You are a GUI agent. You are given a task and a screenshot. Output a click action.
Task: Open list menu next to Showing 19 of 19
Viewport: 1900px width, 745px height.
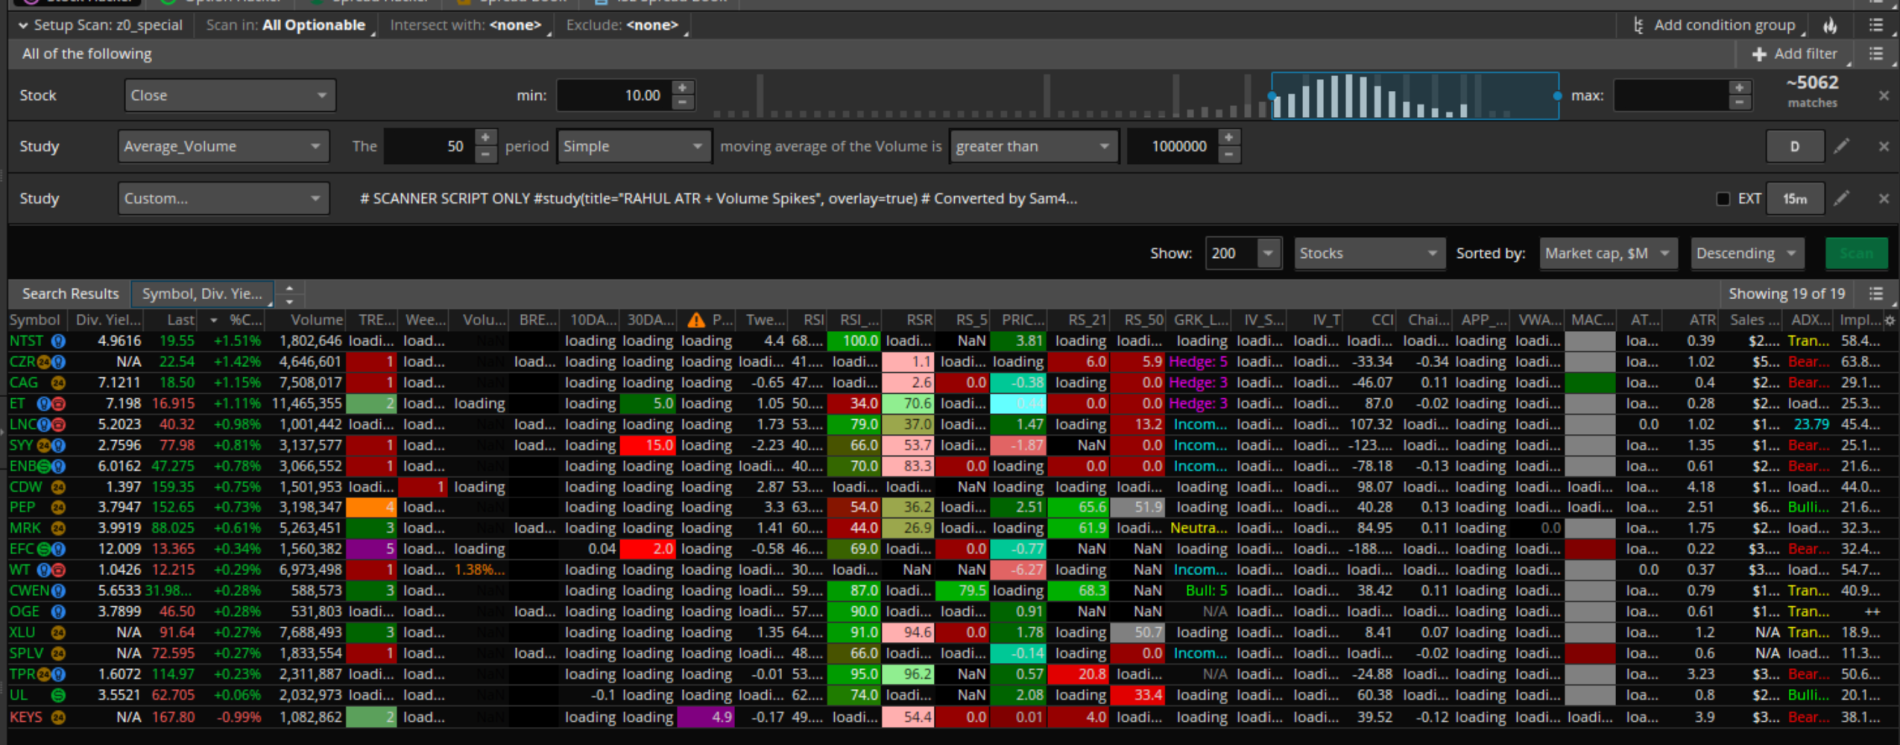(x=1876, y=294)
